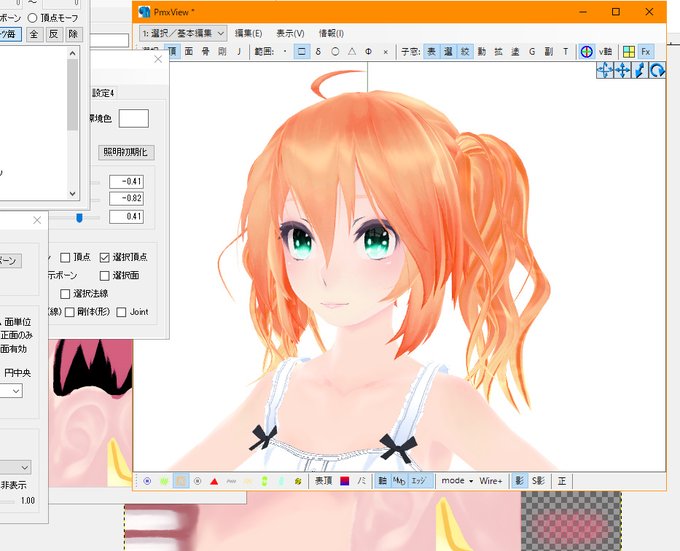Image resolution: width=680 pixels, height=551 pixels.
Task: Toggle the green capsule display icon
Action: coord(265,481)
